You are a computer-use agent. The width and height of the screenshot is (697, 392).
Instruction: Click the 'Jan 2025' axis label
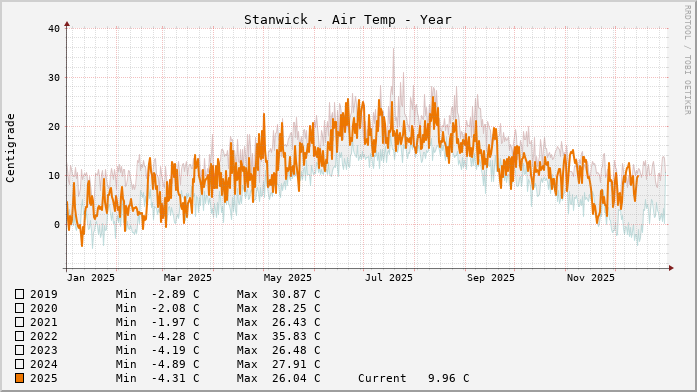click(91, 278)
